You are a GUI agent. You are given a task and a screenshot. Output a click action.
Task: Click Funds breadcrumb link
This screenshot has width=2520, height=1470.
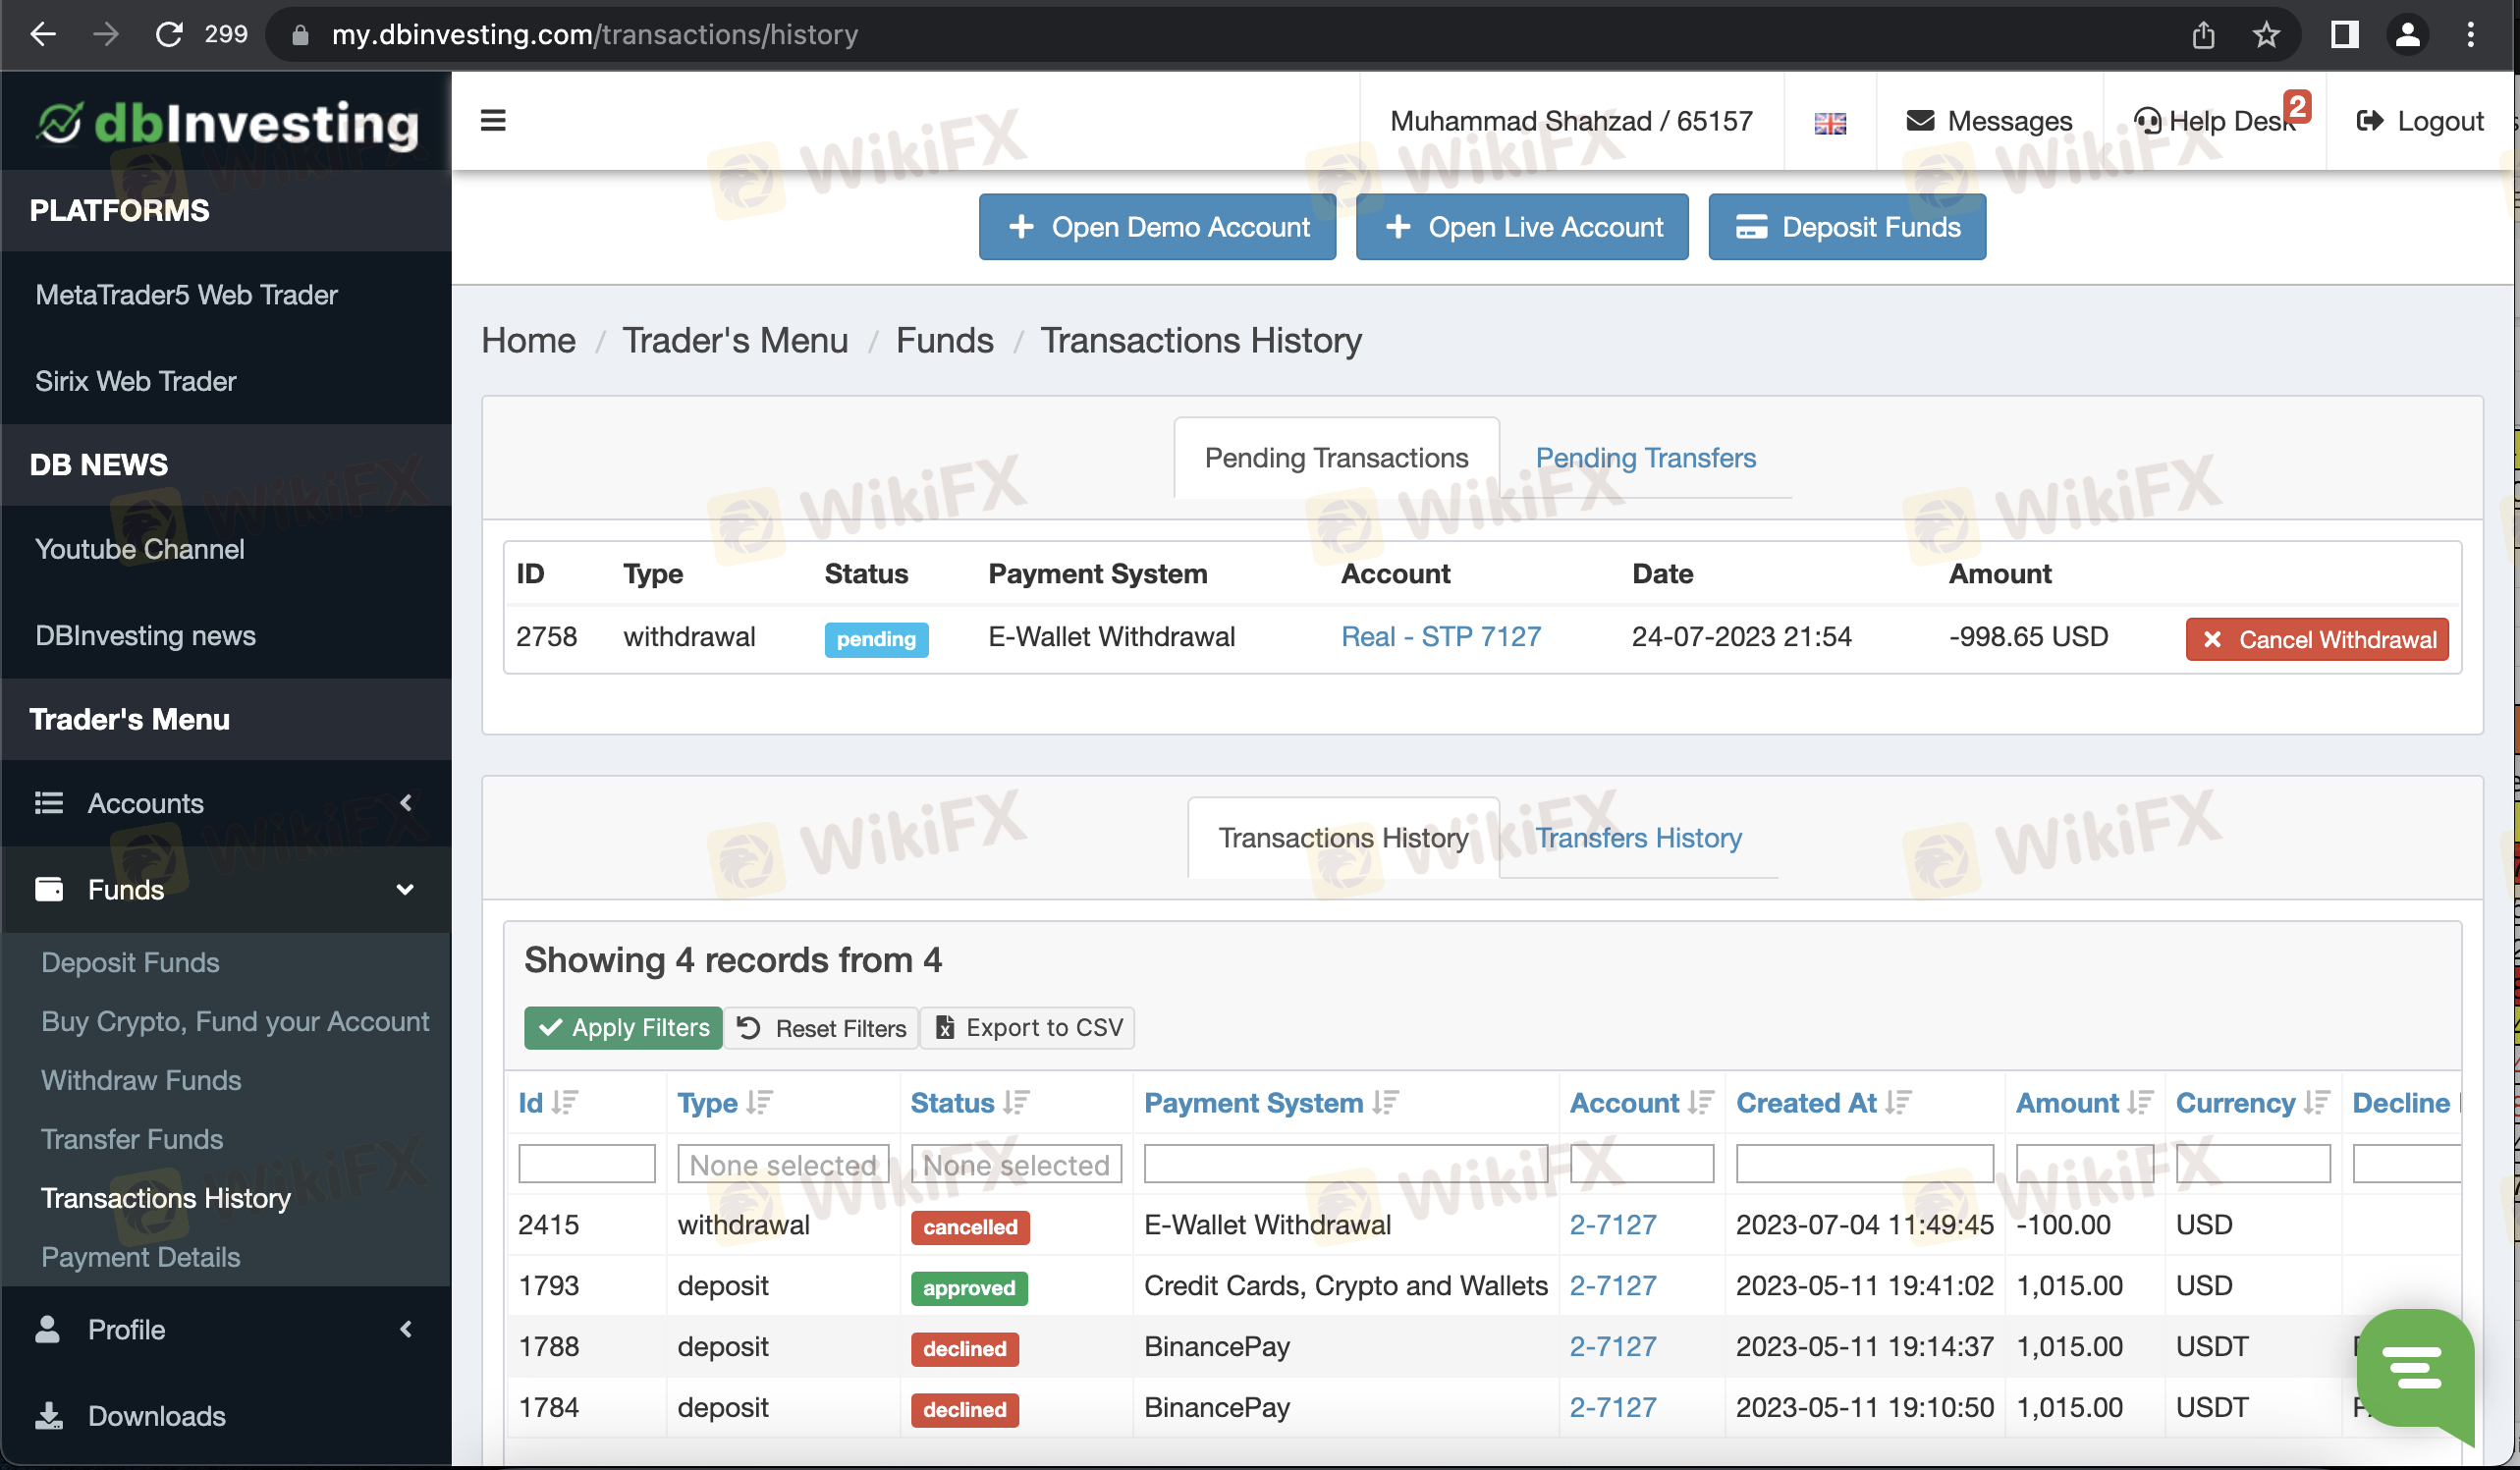(x=944, y=340)
